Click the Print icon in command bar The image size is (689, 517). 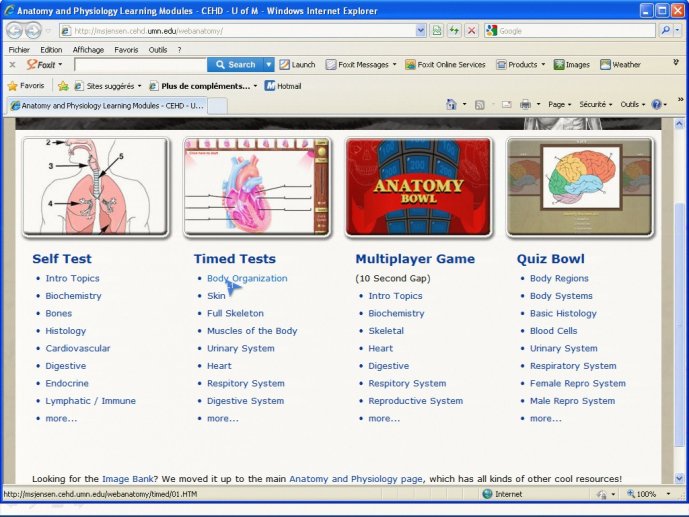pos(525,105)
